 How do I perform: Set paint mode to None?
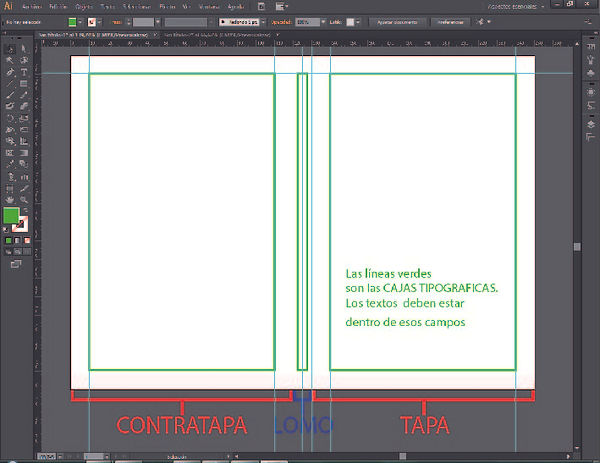(x=27, y=240)
